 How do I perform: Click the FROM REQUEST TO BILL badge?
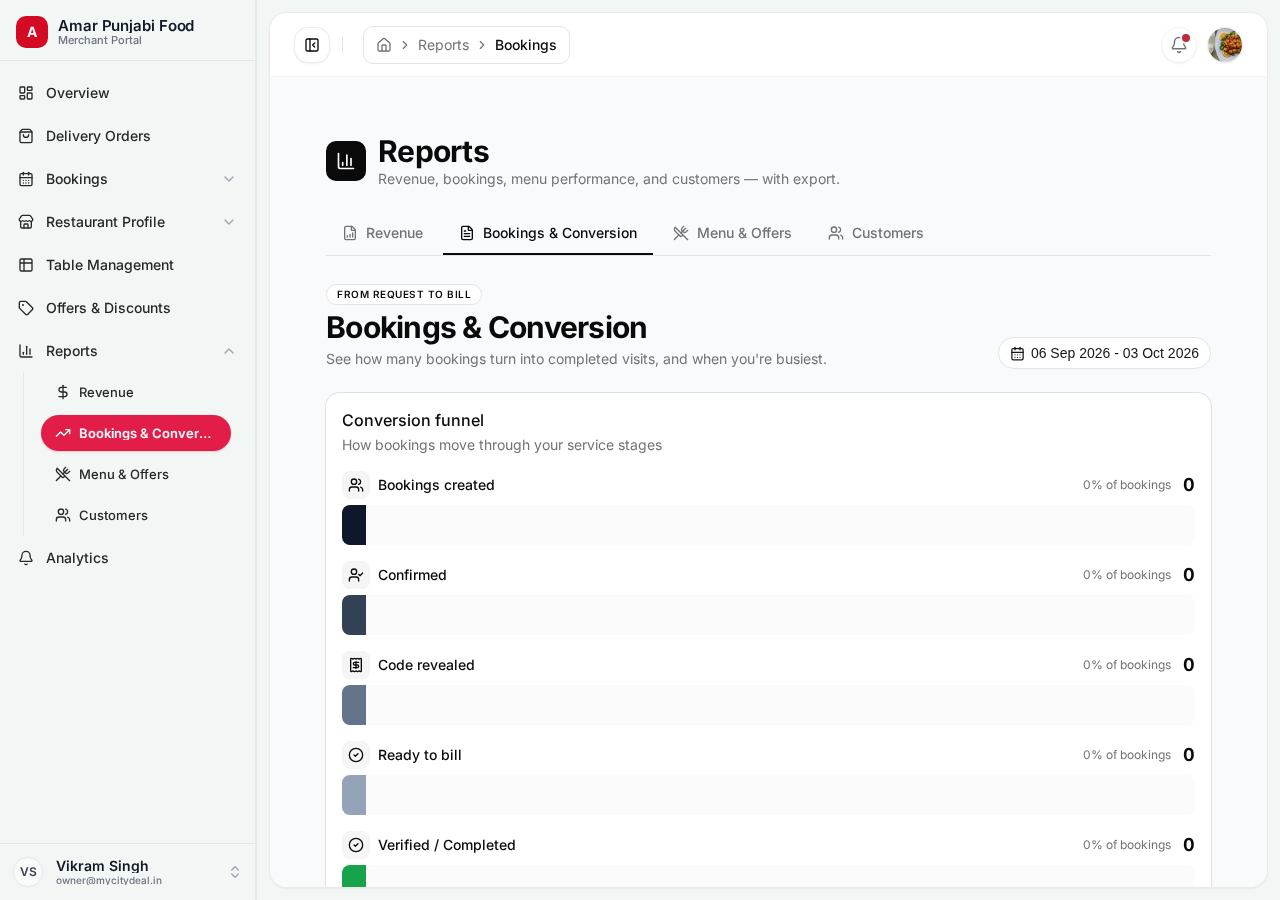[x=404, y=295]
